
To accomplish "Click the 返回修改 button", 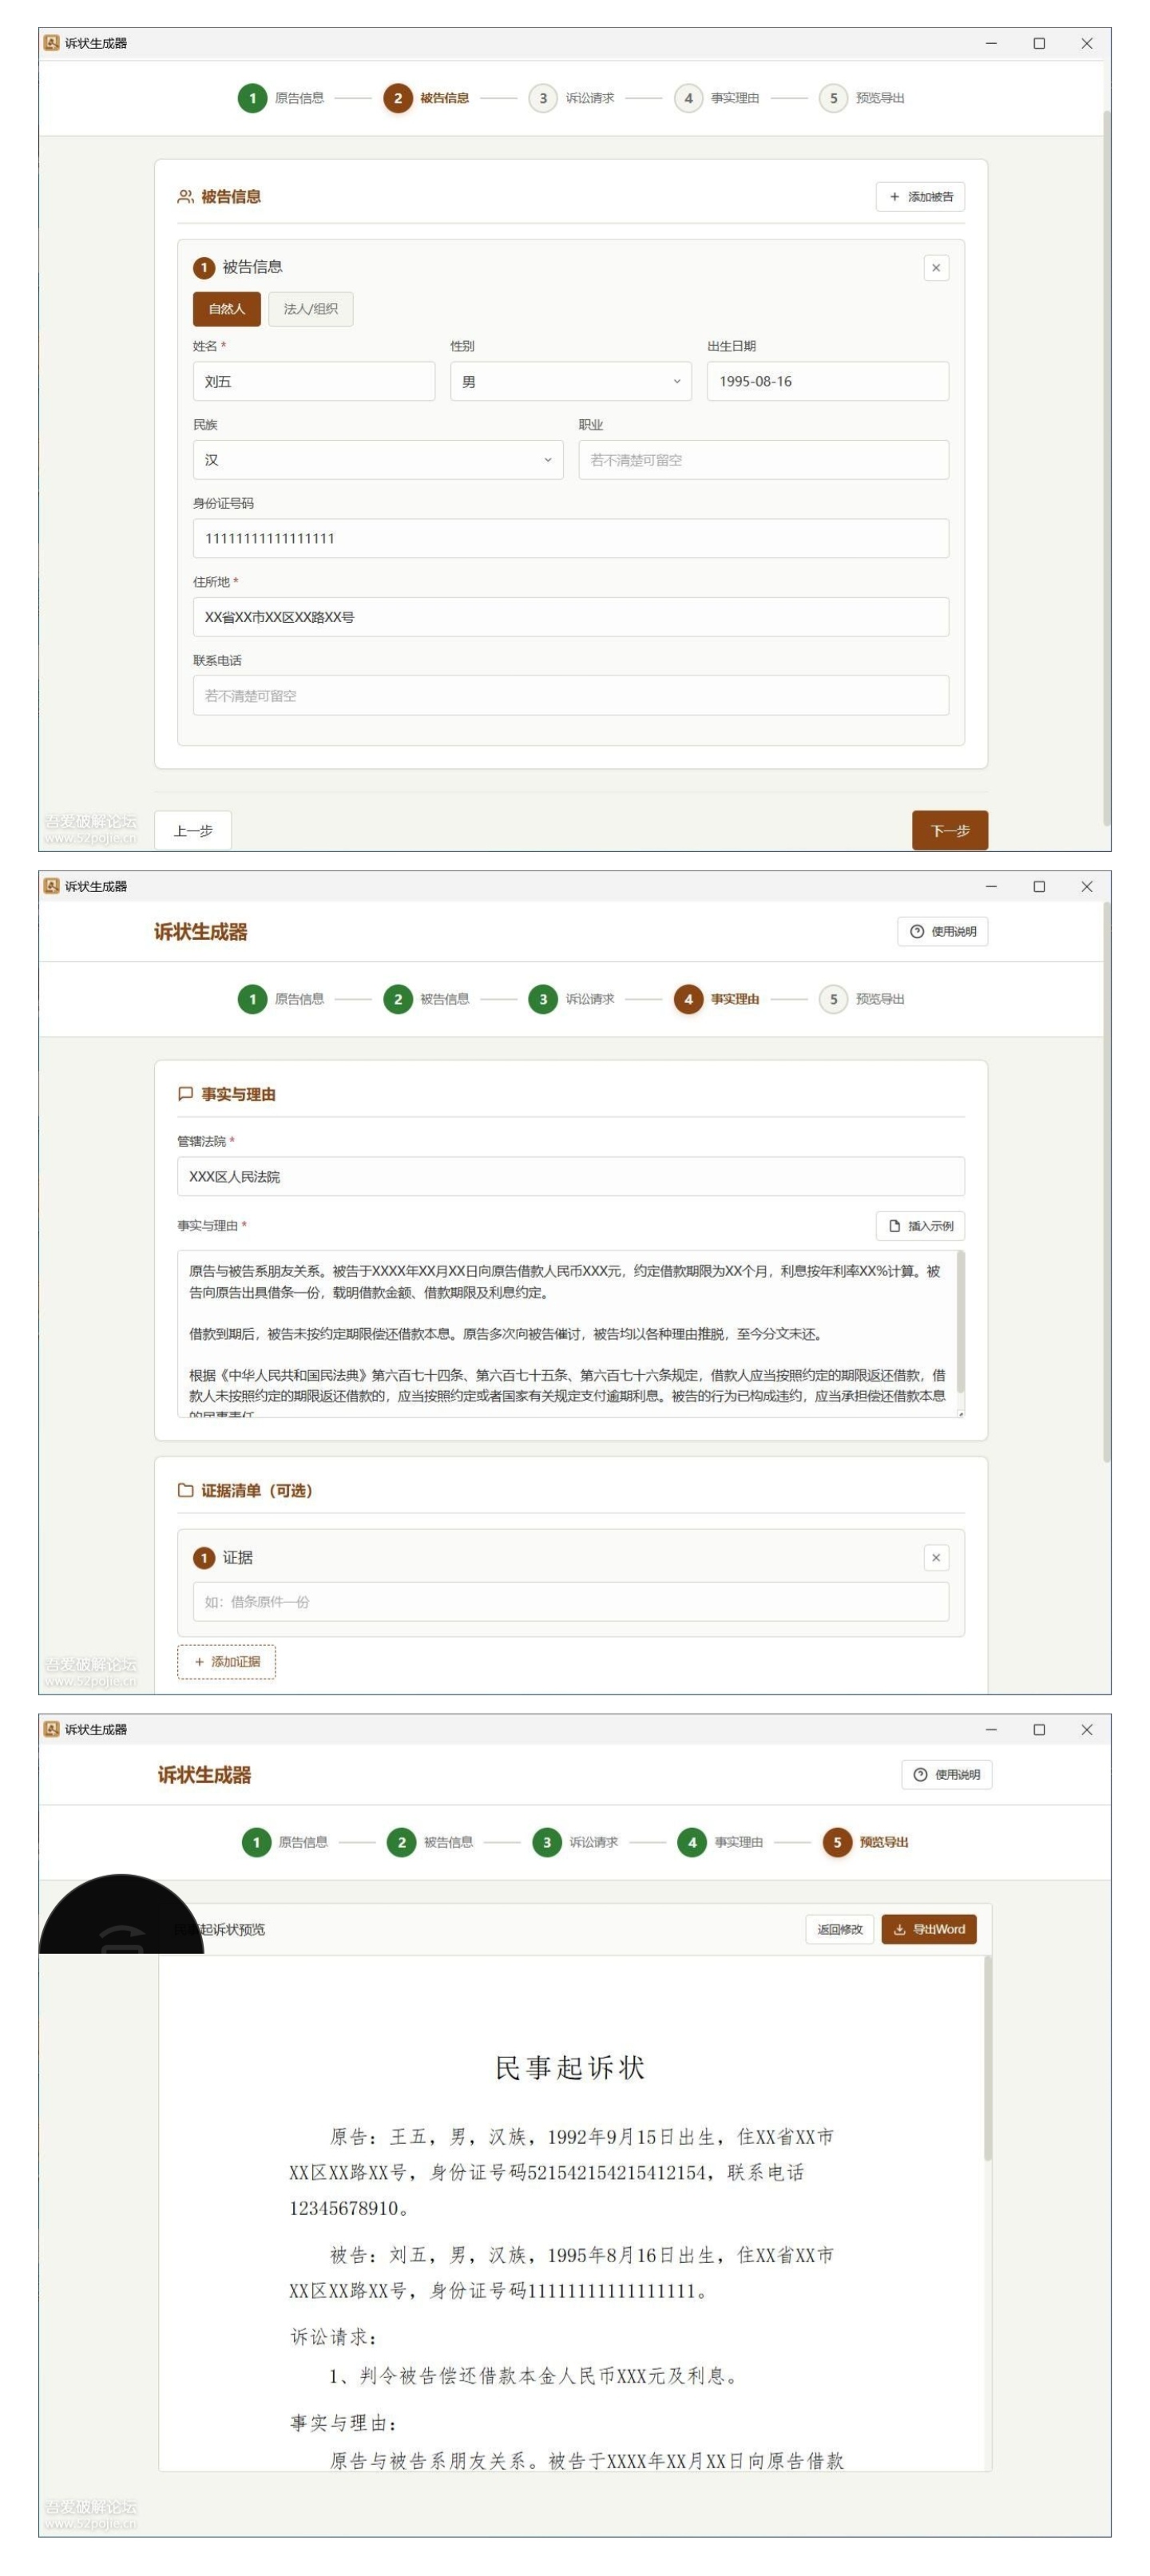I will pos(839,1929).
